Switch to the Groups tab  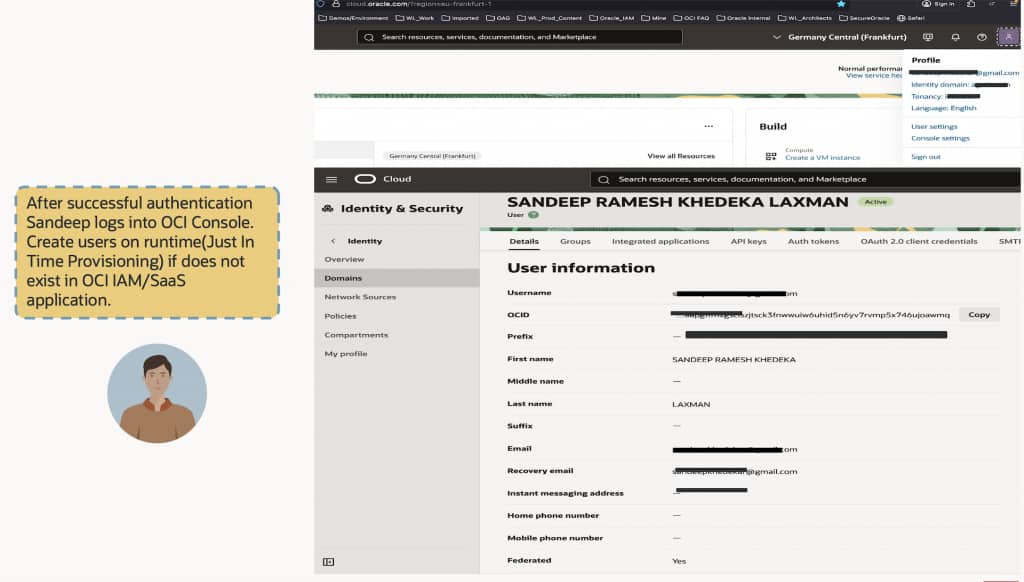pos(575,242)
